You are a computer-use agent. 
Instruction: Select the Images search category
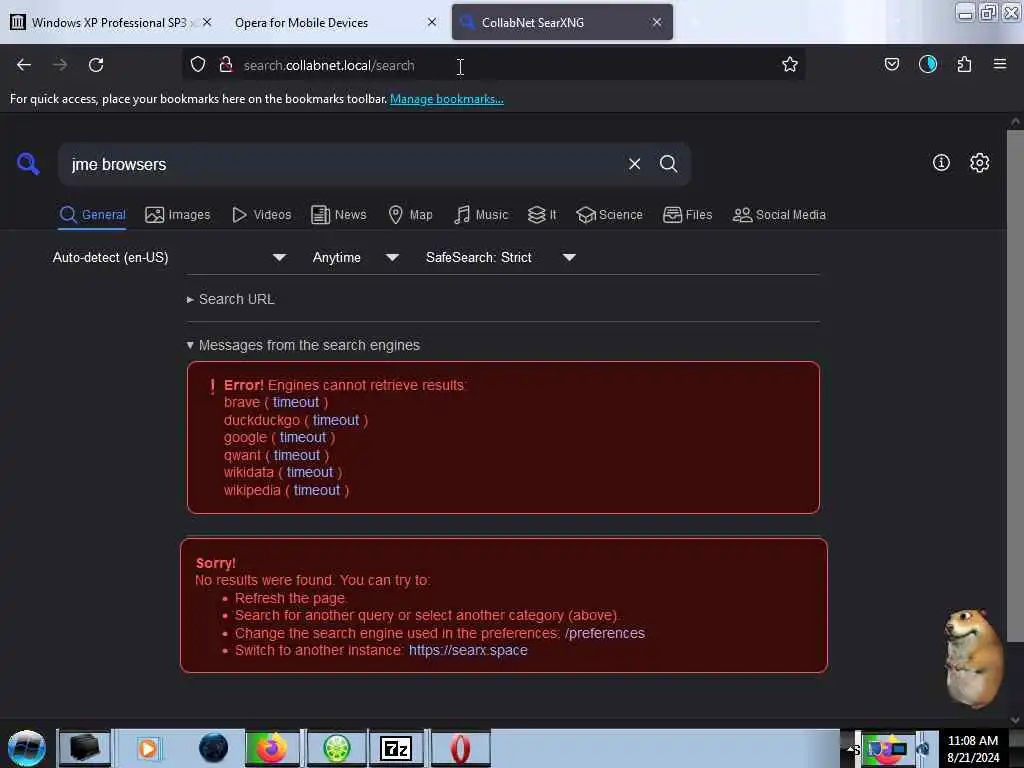click(178, 214)
